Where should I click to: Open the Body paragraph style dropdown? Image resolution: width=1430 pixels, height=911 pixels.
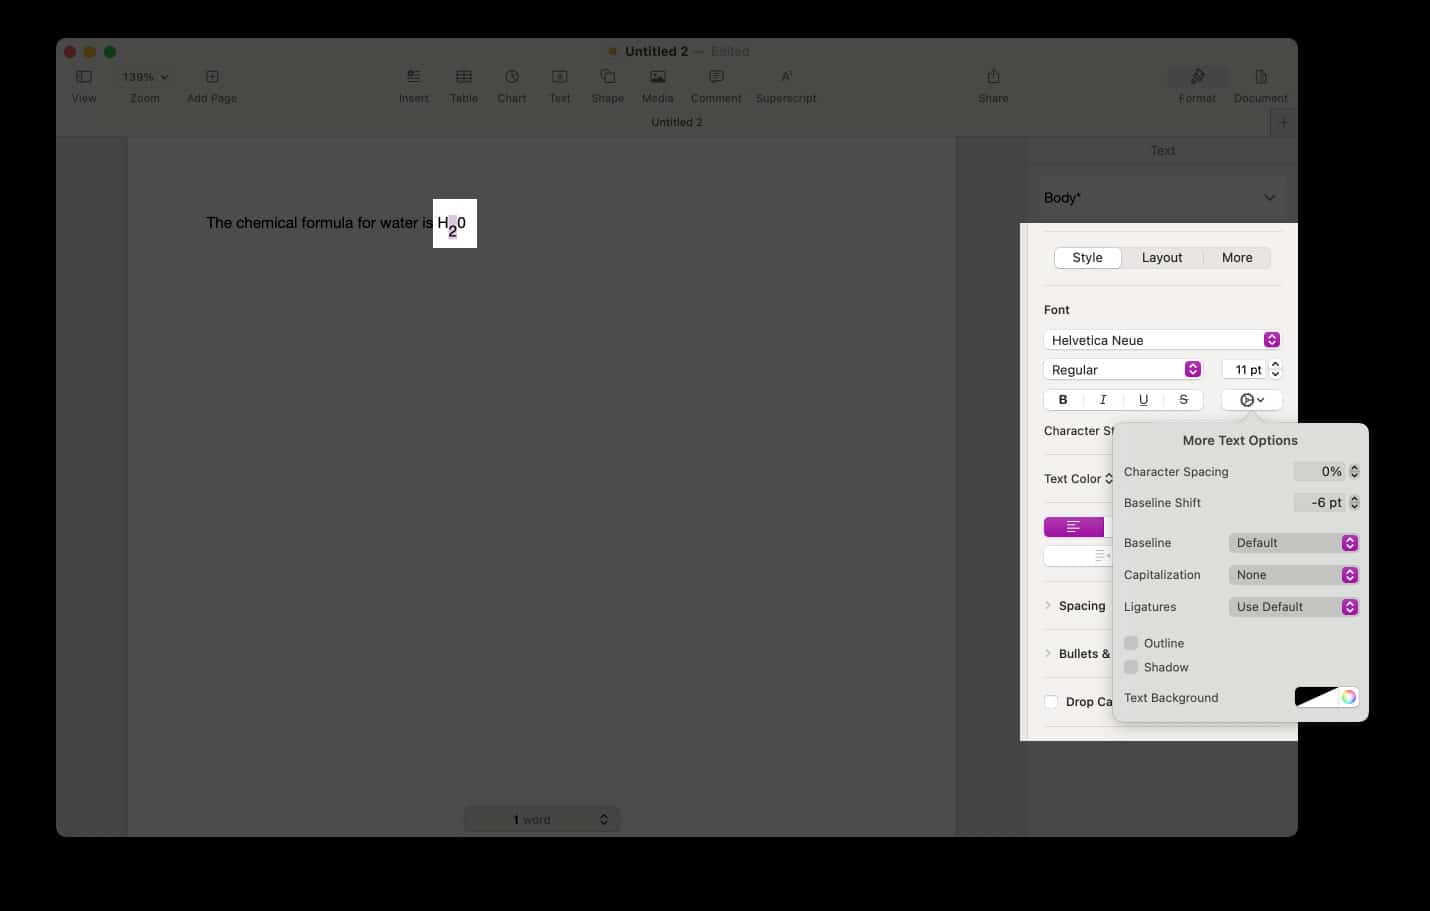pyautogui.click(x=1160, y=198)
